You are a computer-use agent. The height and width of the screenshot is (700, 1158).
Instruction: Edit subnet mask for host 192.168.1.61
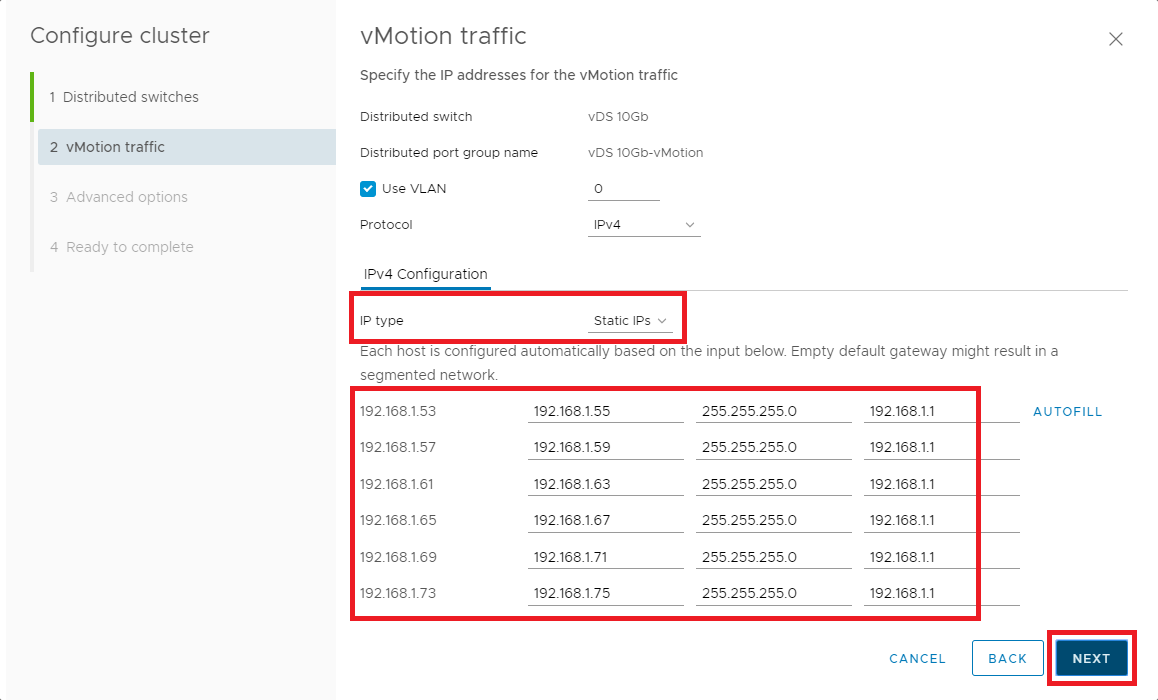(773, 484)
